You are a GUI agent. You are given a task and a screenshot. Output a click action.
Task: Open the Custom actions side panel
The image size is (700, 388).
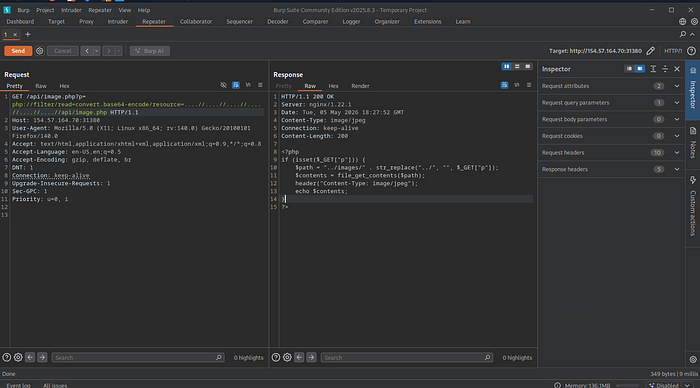click(693, 205)
